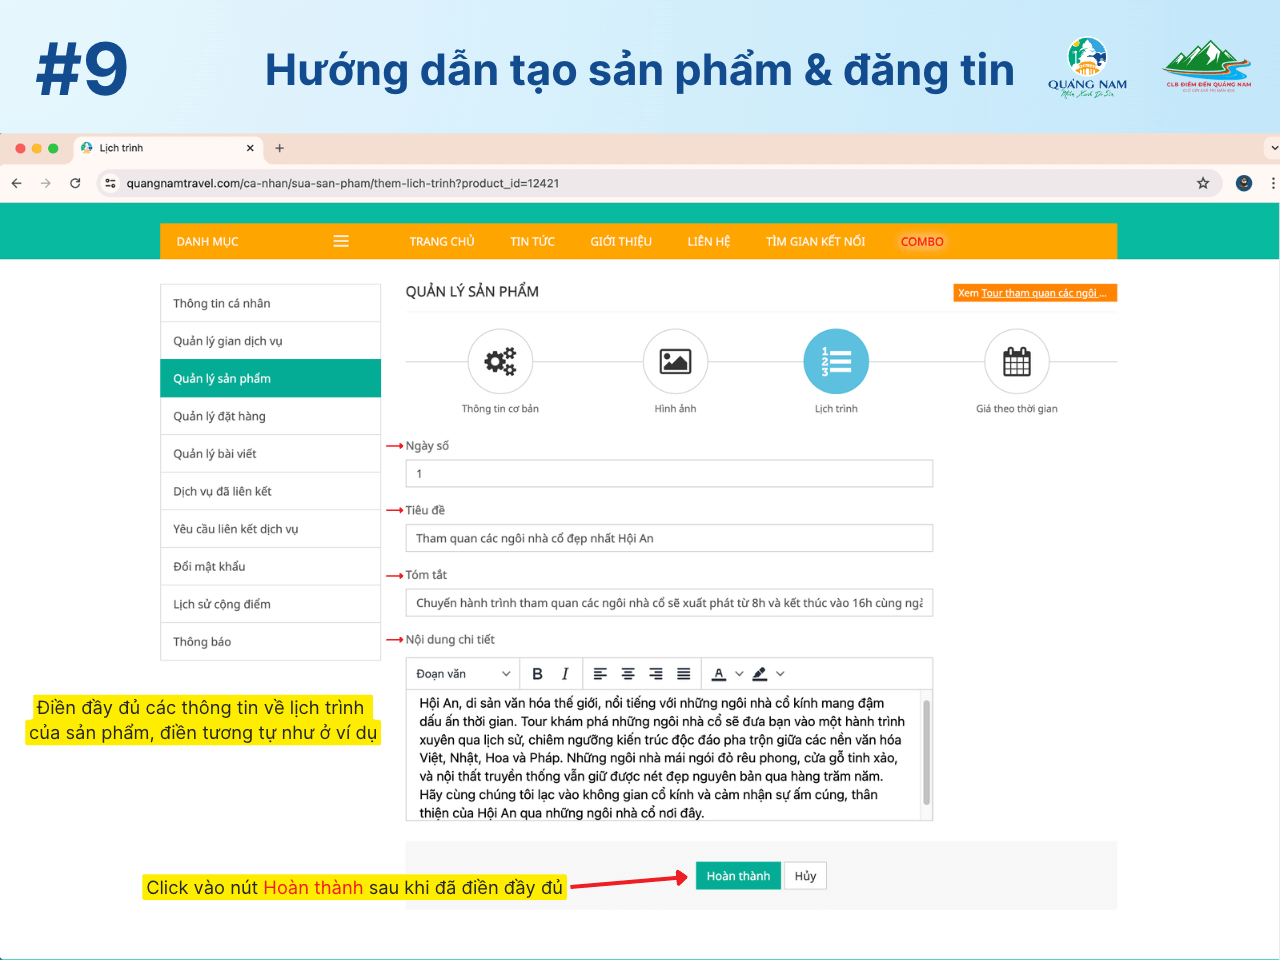
Task: Align editor text to the left
Action: click(x=600, y=674)
